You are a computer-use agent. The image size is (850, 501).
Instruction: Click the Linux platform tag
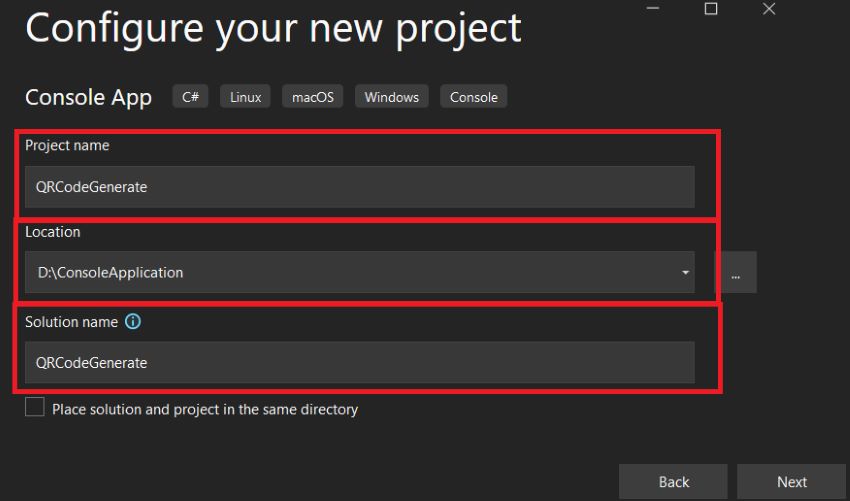click(x=245, y=97)
